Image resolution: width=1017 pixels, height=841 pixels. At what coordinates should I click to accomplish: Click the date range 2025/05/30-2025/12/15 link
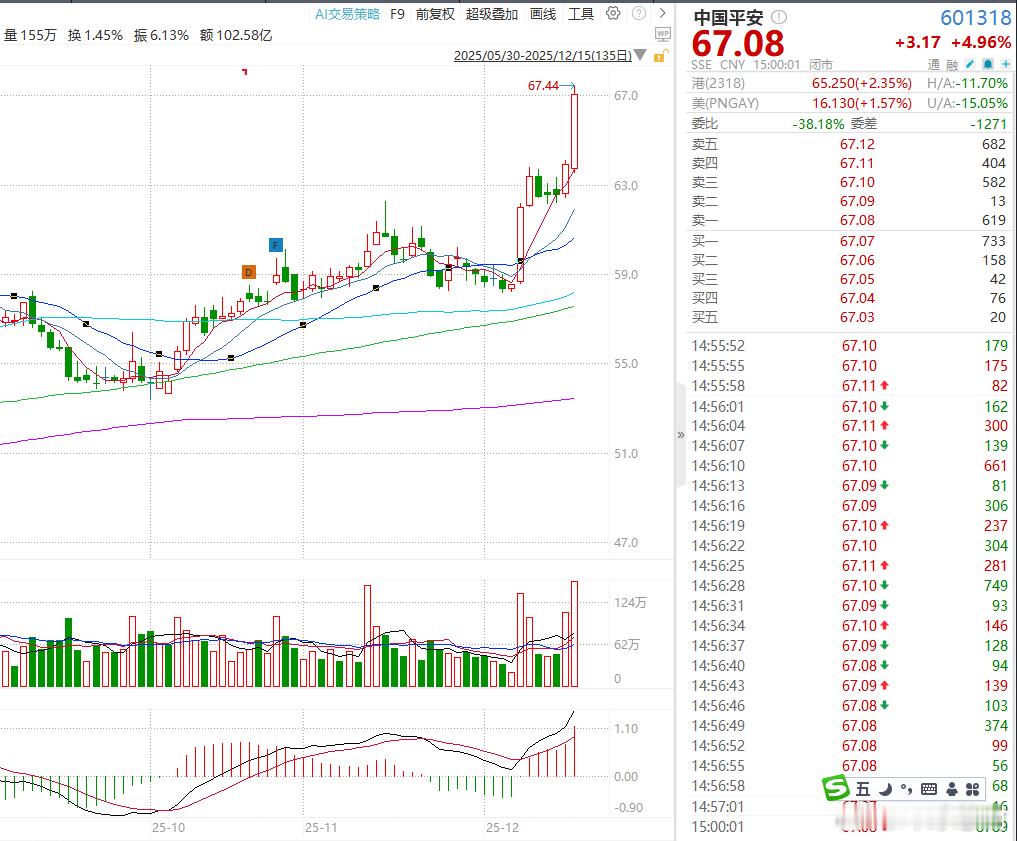pyautogui.click(x=543, y=56)
